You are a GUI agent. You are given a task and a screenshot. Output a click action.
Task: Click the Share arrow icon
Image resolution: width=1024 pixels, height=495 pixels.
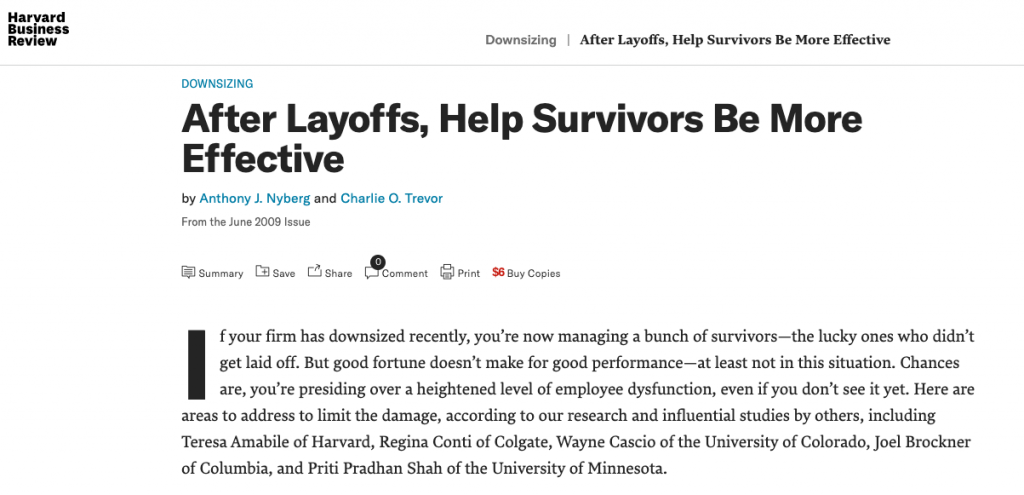[x=315, y=270]
